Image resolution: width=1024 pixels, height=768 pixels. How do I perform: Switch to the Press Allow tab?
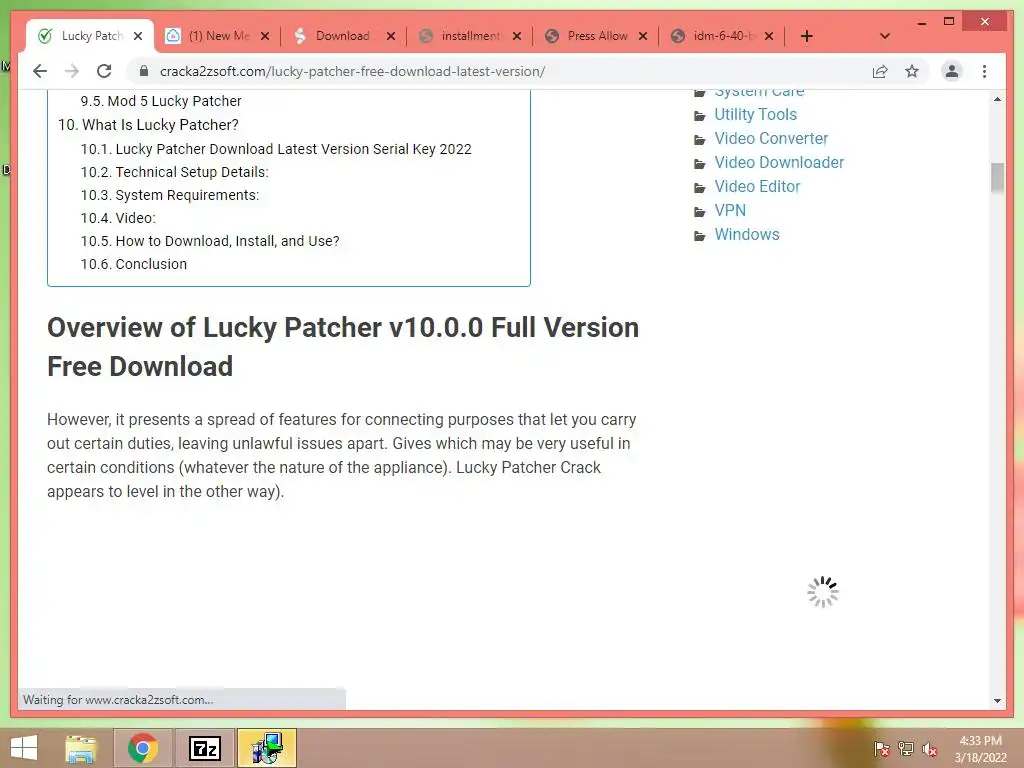[597, 36]
